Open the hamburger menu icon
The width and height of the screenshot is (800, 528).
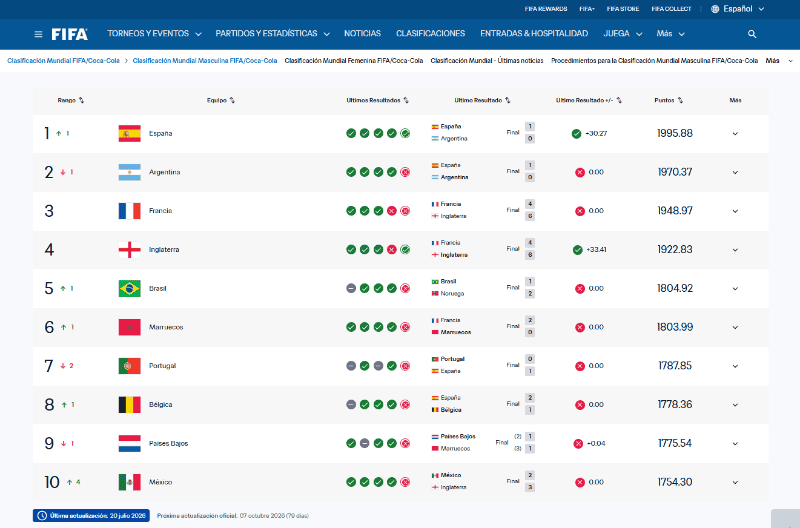[38, 34]
